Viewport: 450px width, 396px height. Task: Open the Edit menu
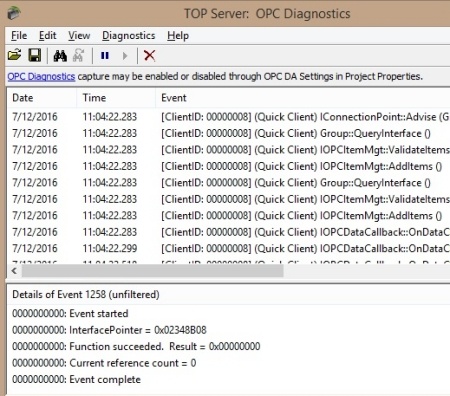coord(48,35)
